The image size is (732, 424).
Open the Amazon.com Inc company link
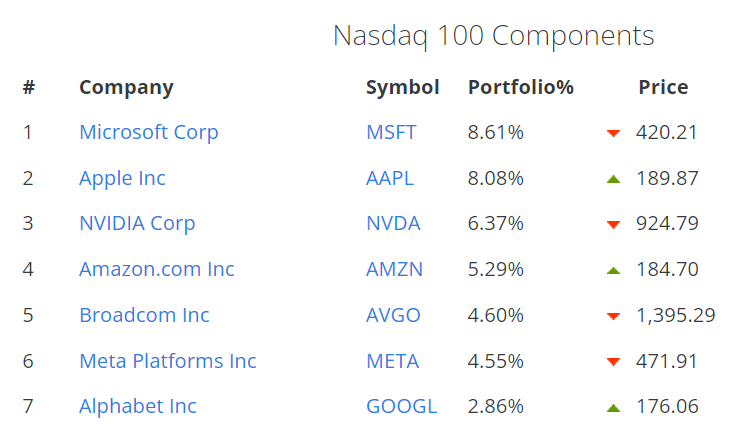(157, 269)
